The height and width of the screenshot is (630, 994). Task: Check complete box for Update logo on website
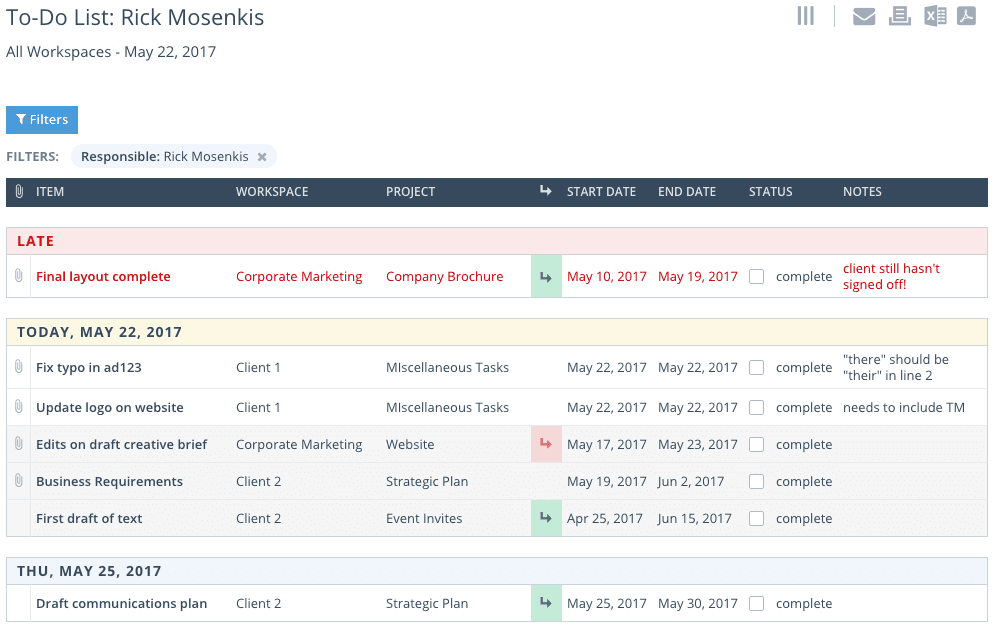coord(757,408)
